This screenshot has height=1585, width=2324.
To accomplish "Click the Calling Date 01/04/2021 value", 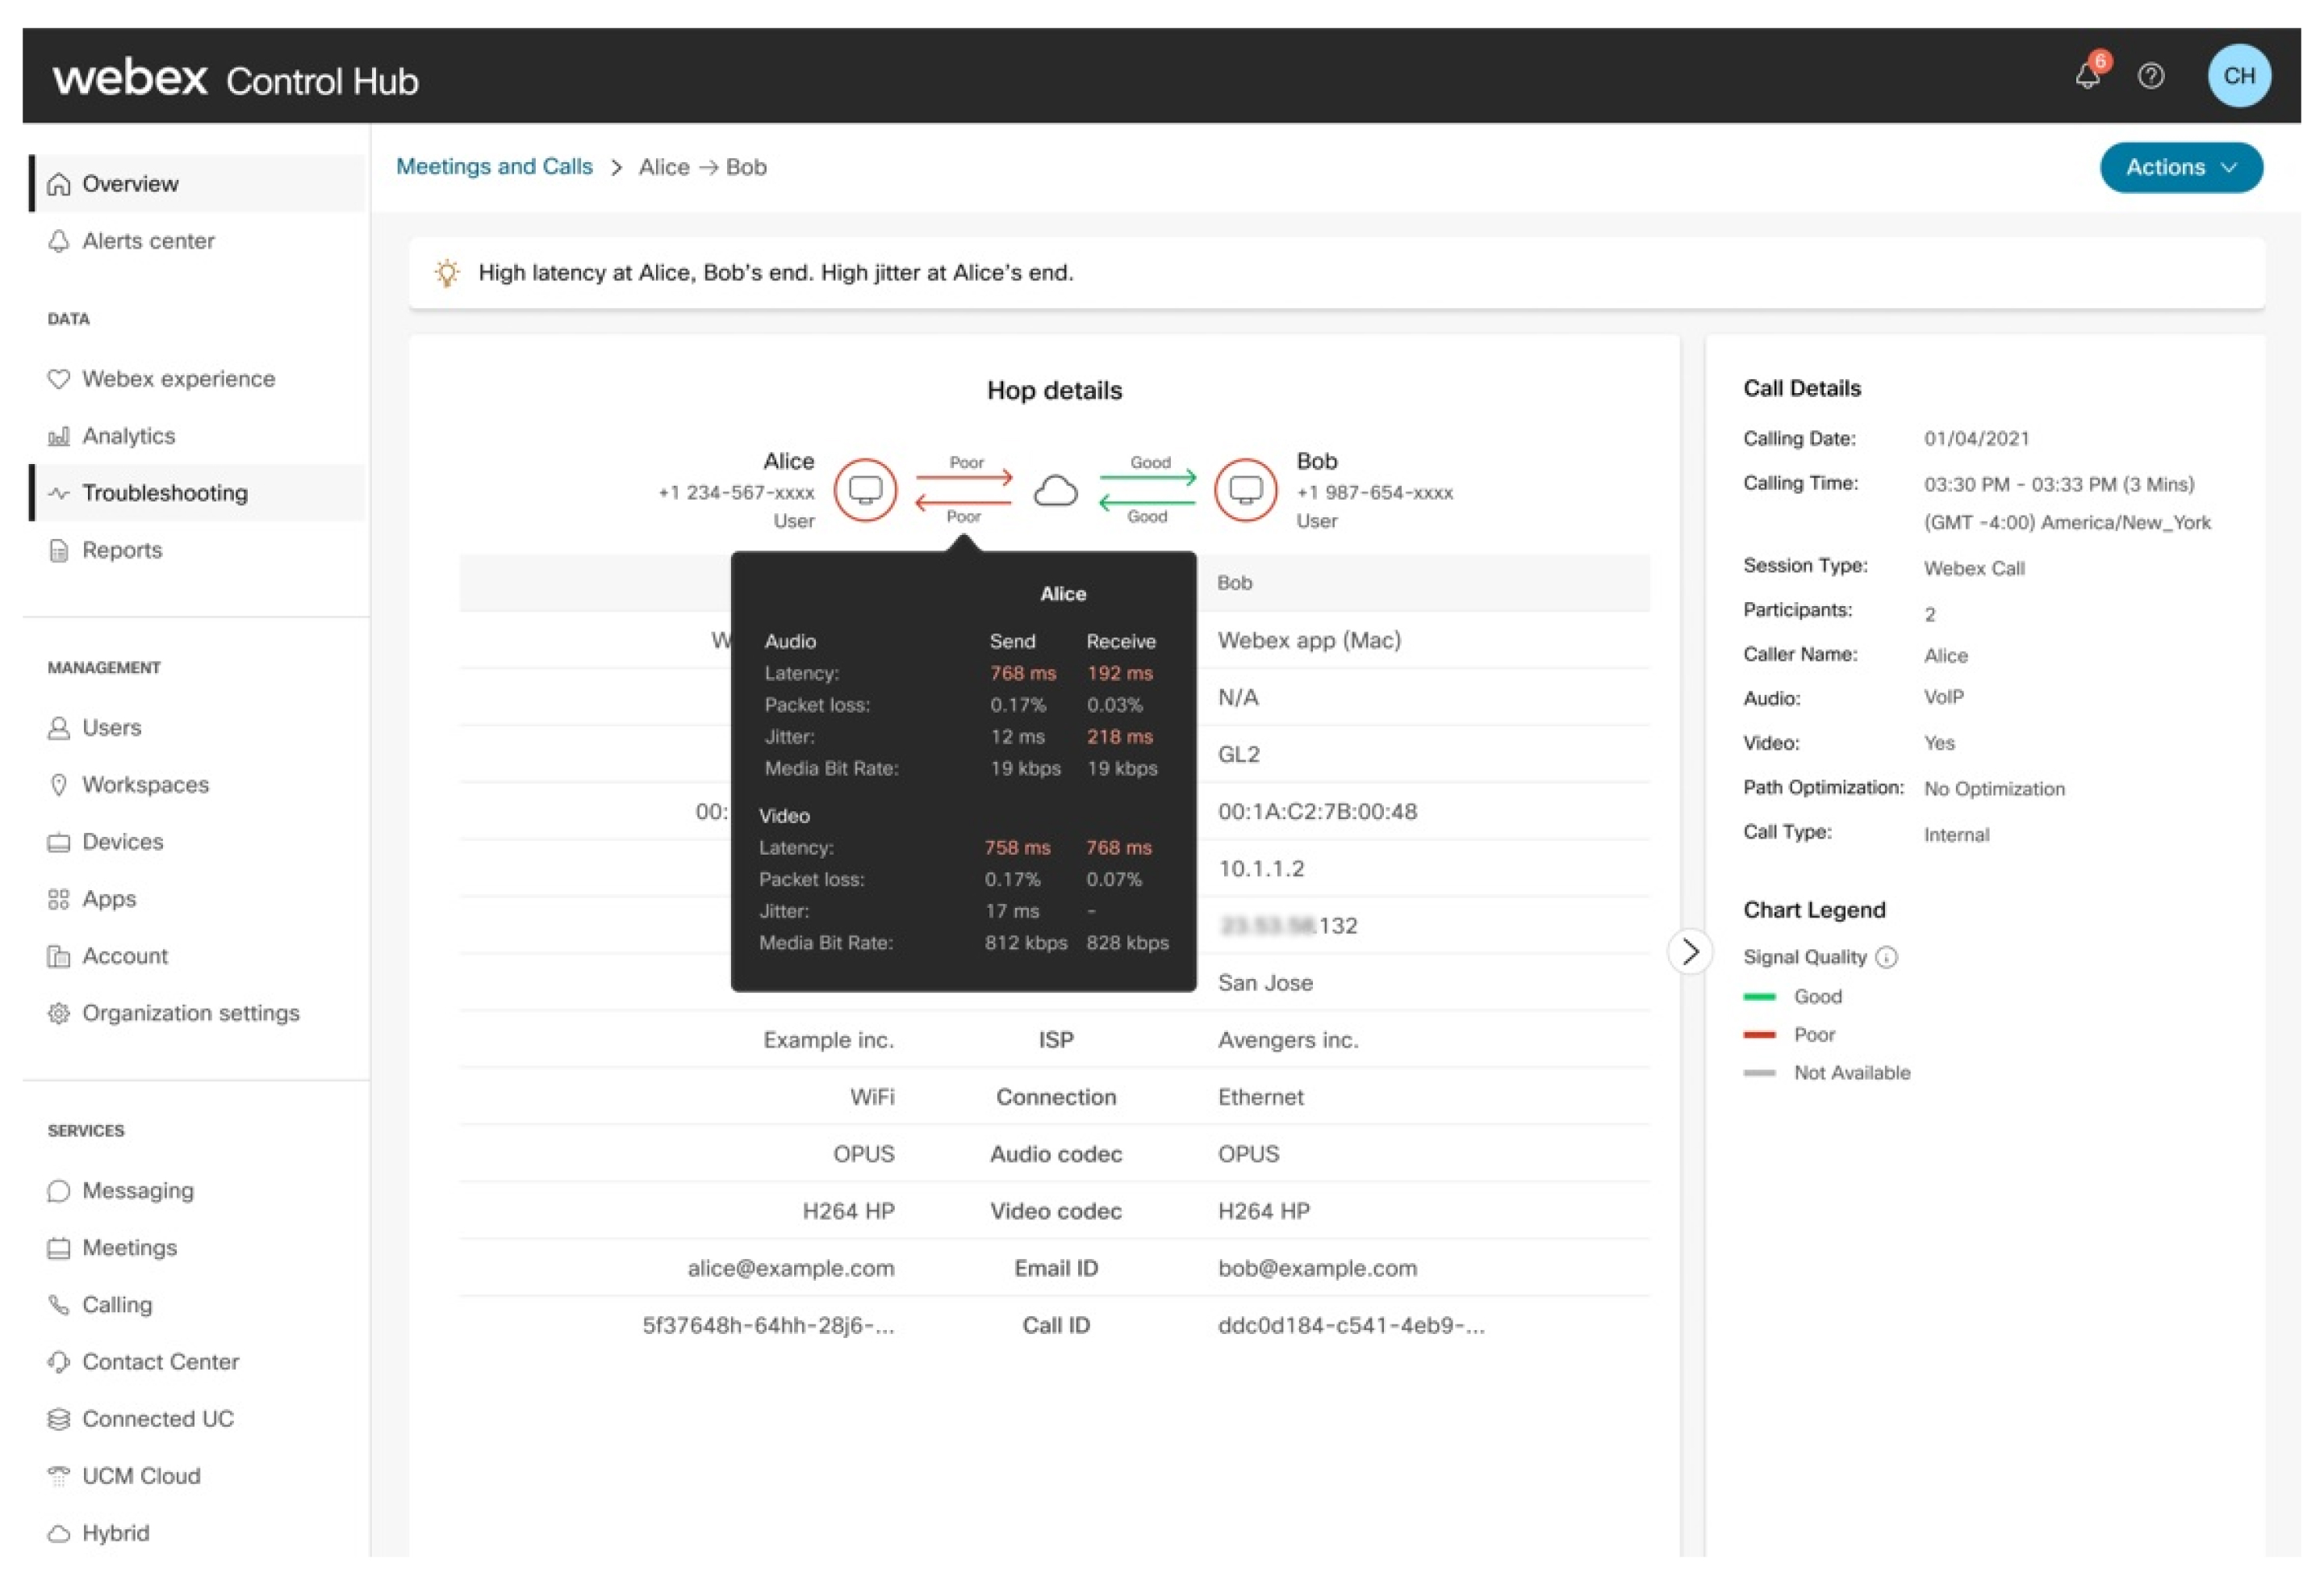I will (1976, 438).
